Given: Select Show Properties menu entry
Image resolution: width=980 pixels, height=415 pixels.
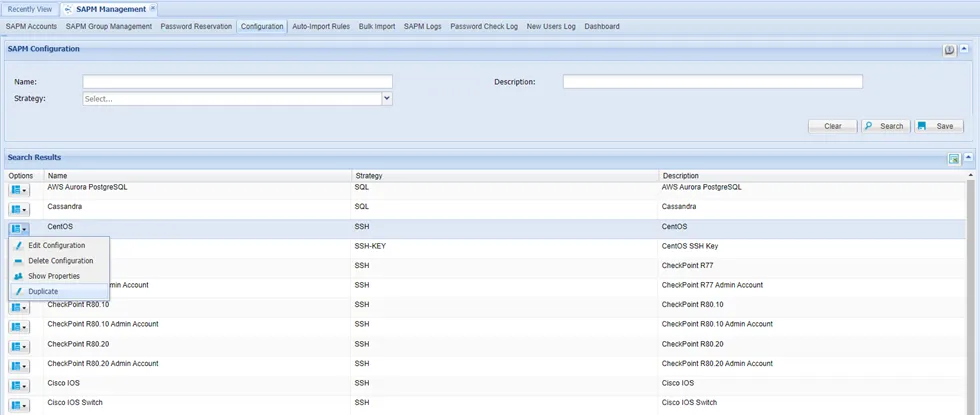Looking at the screenshot, I should [x=59, y=276].
